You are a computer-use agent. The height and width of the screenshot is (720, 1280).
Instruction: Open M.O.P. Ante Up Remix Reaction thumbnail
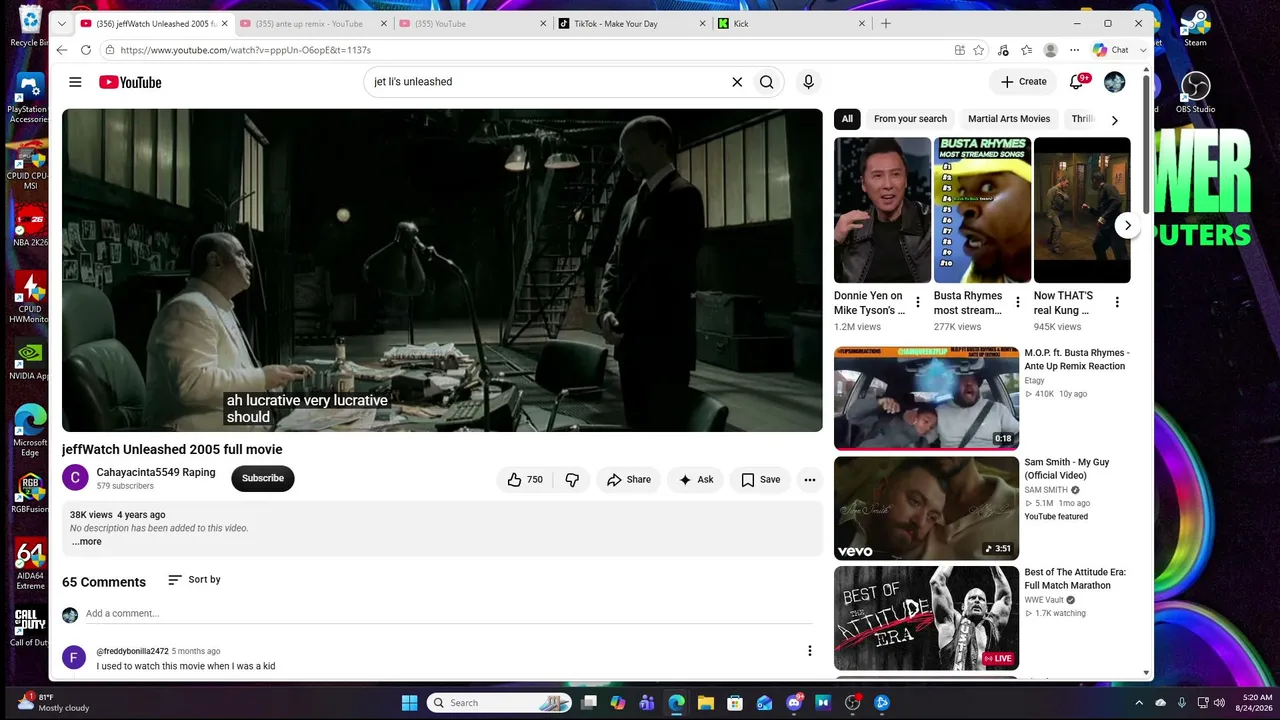tap(926, 398)
